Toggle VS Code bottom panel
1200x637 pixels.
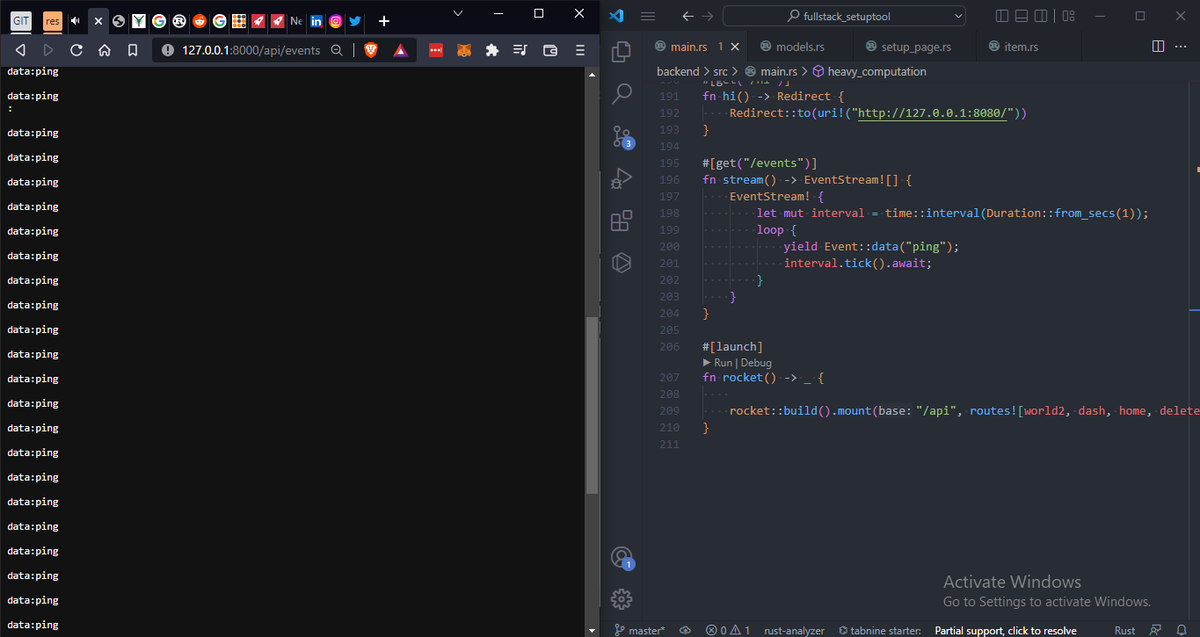[x=1022, y=15]
